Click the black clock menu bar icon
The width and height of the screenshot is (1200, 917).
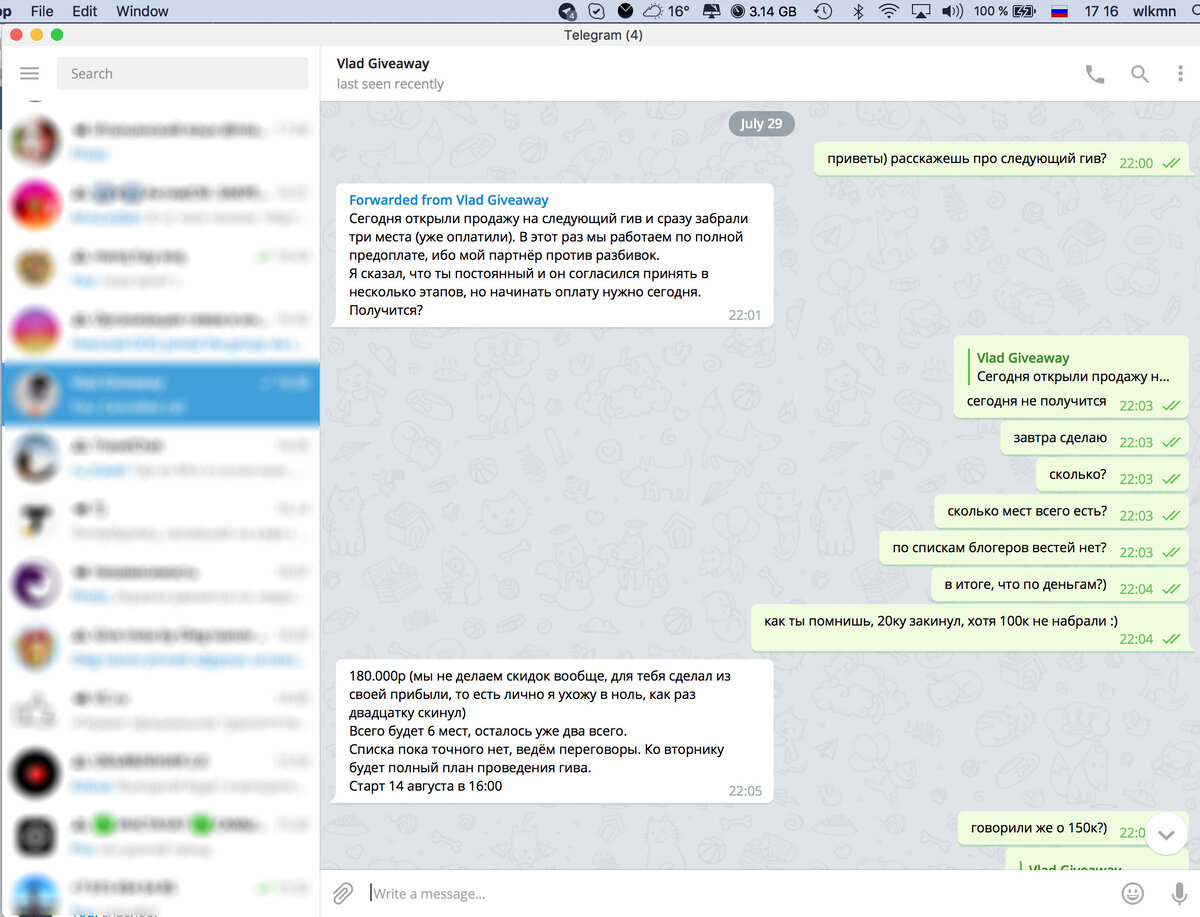(625, 11)
